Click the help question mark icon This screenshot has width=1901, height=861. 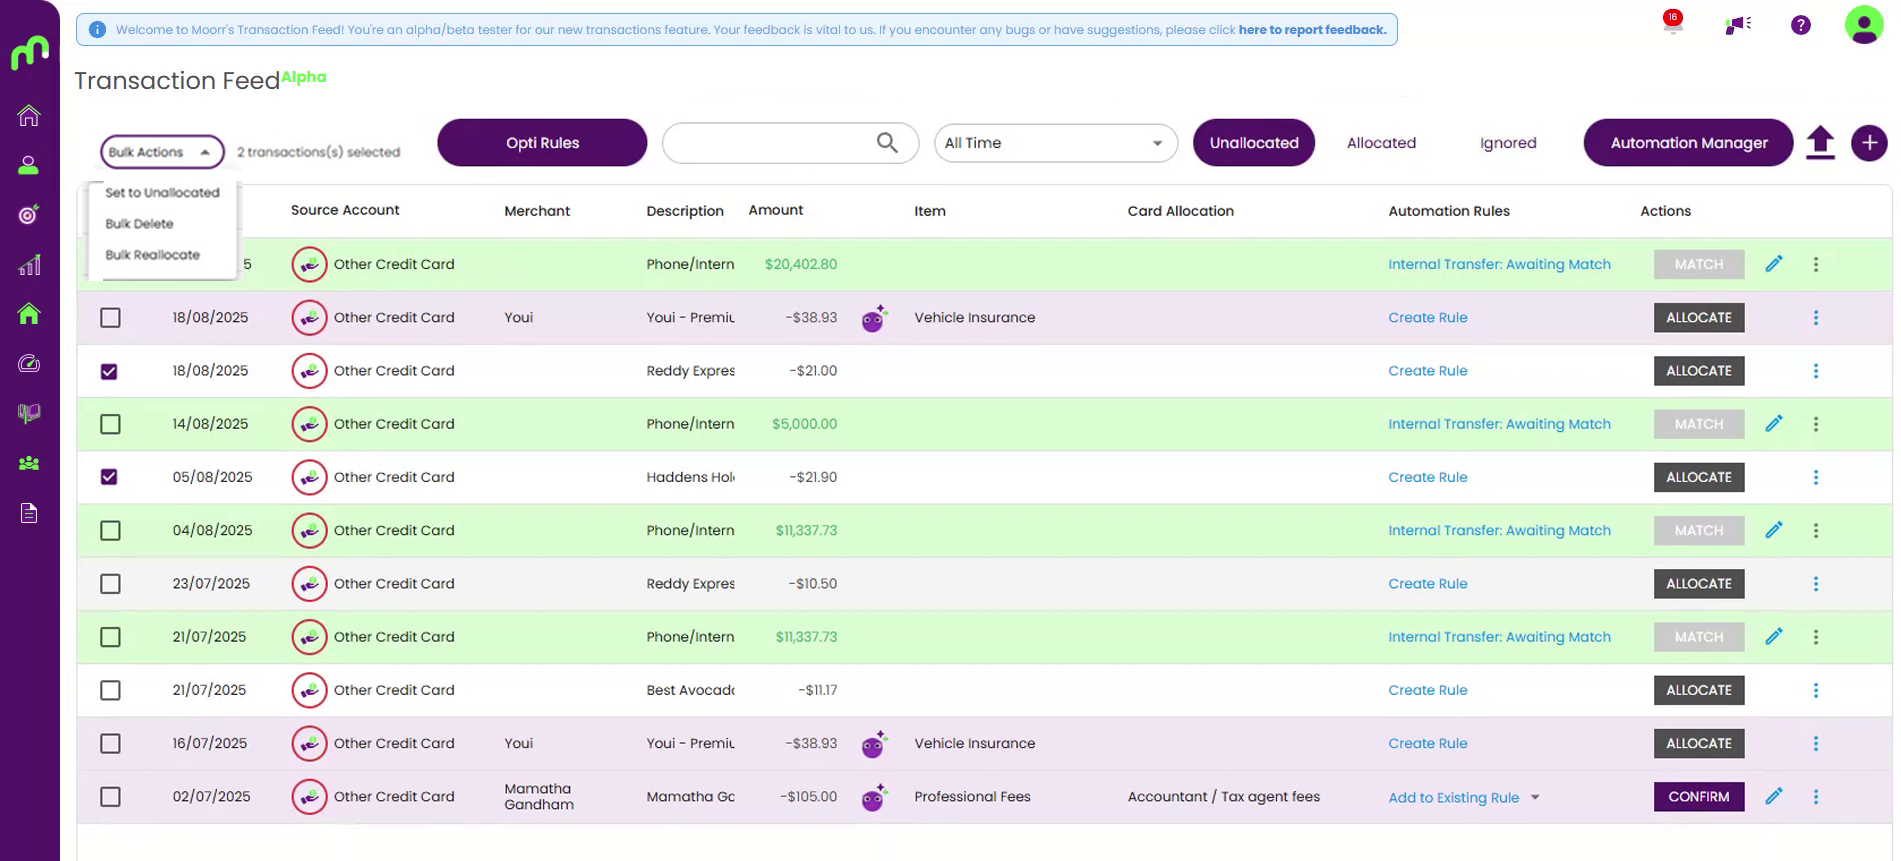coord(1800,25)
